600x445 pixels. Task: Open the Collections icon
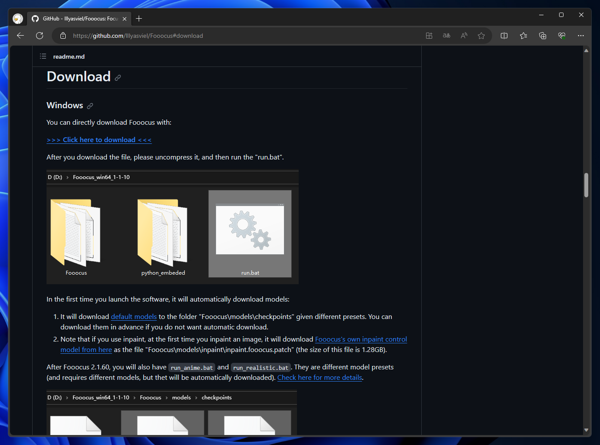click(x=543, y=36)
